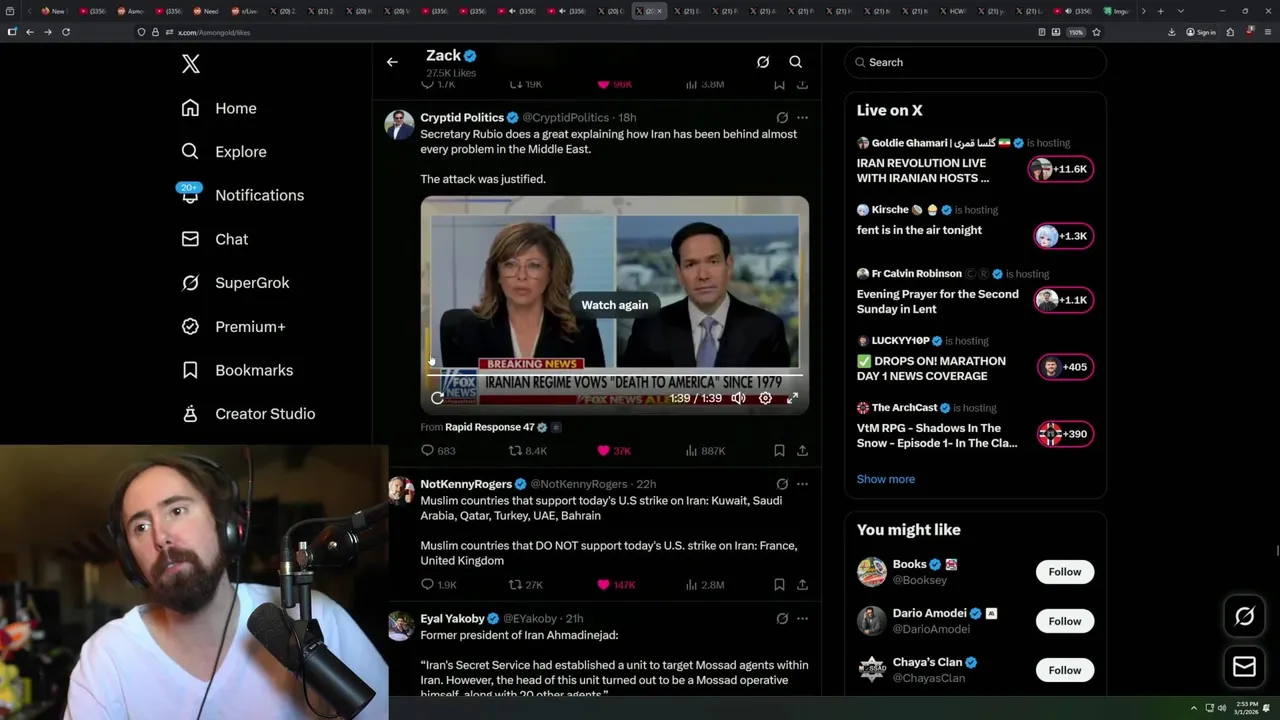Follow Chaya's Clan
The height and width of the screenshot is (720, 1280).
tap(1064, 670)
